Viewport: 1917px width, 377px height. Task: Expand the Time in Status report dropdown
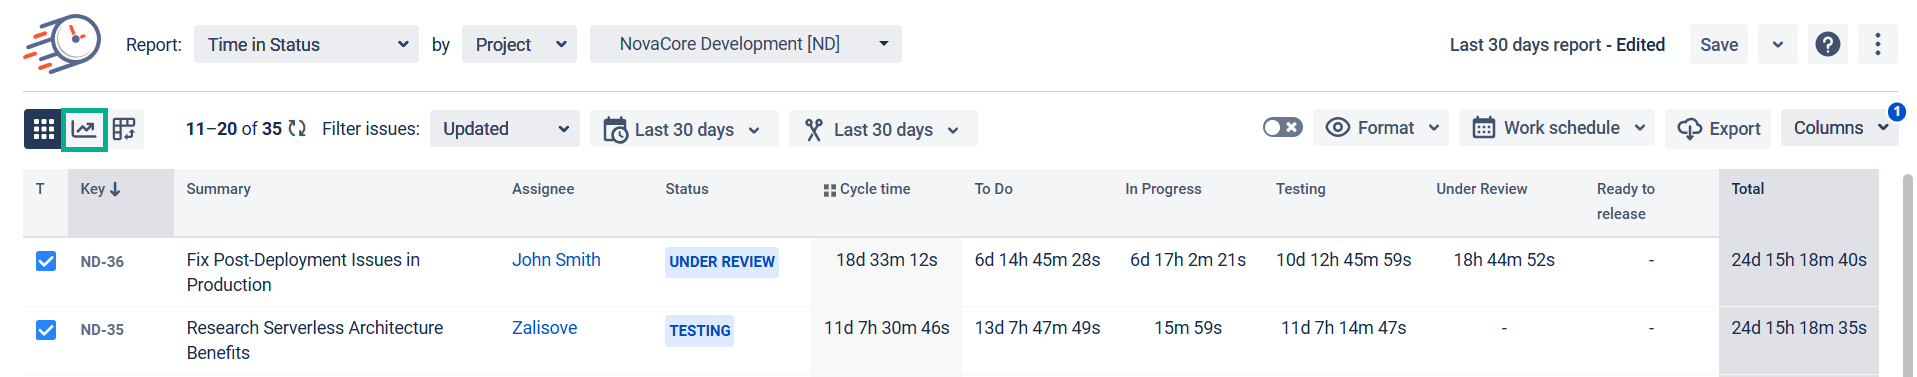306,44
